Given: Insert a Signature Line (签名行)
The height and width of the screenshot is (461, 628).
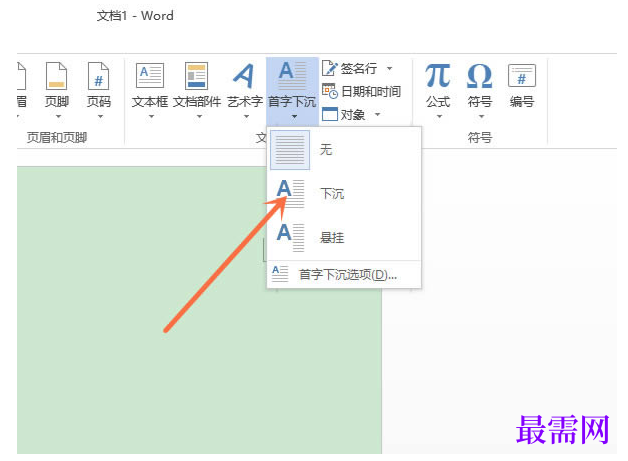Looking at the screenshot, I should click(349, 68).
